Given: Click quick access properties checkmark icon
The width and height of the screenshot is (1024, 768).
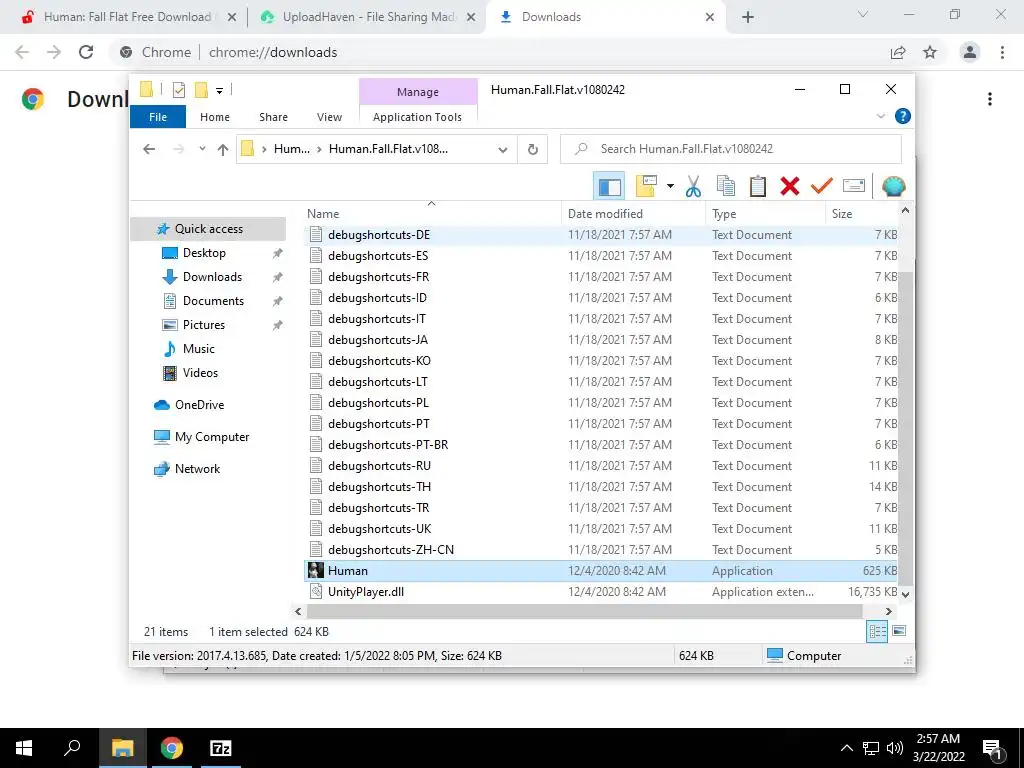Looking at the screenshot, I should tap(178, 89).
